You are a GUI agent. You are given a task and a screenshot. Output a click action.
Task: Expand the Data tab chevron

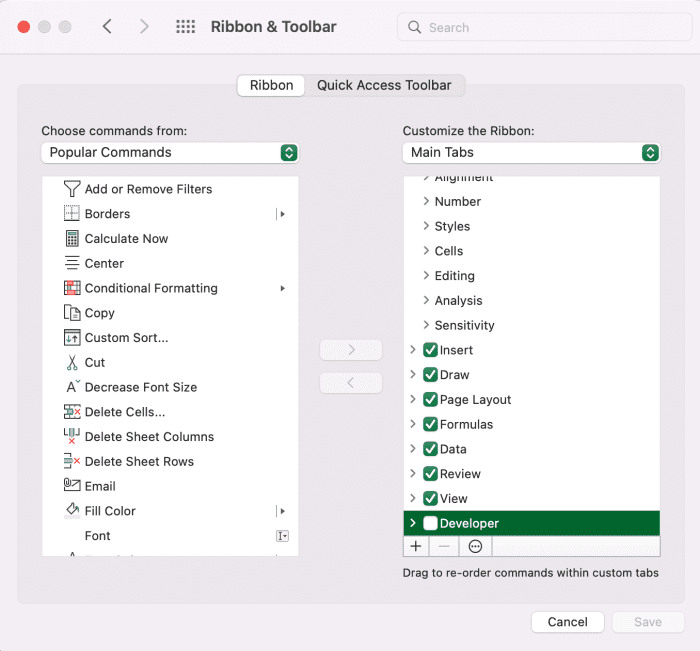(413, 449)
